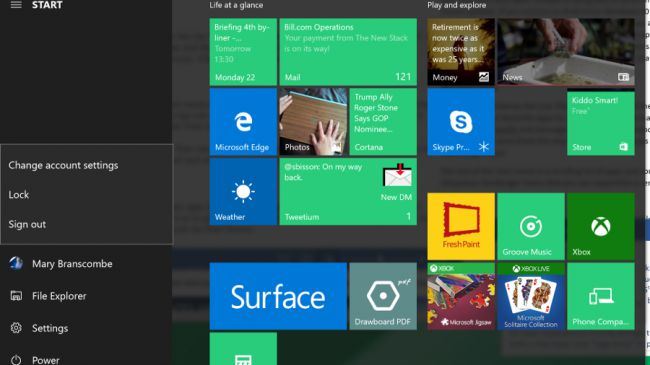650x365 pixels.
Task: Open the News tile photo
Action: 566,52
